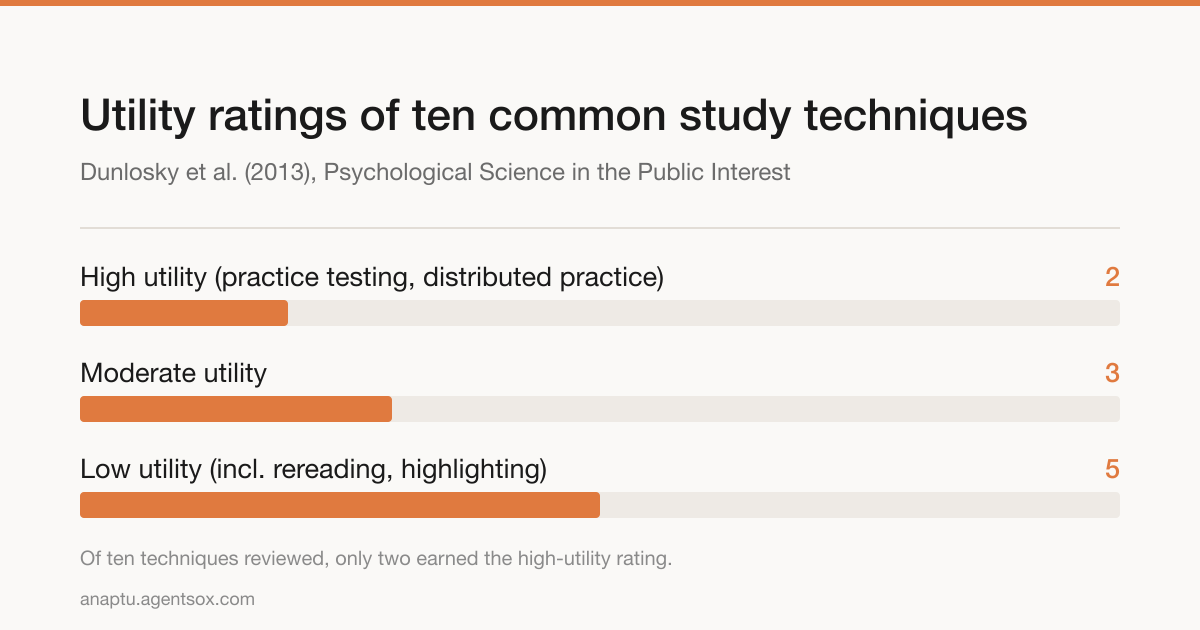
Task: Click the value 2 for High utility
Action: pos(1112,277)
